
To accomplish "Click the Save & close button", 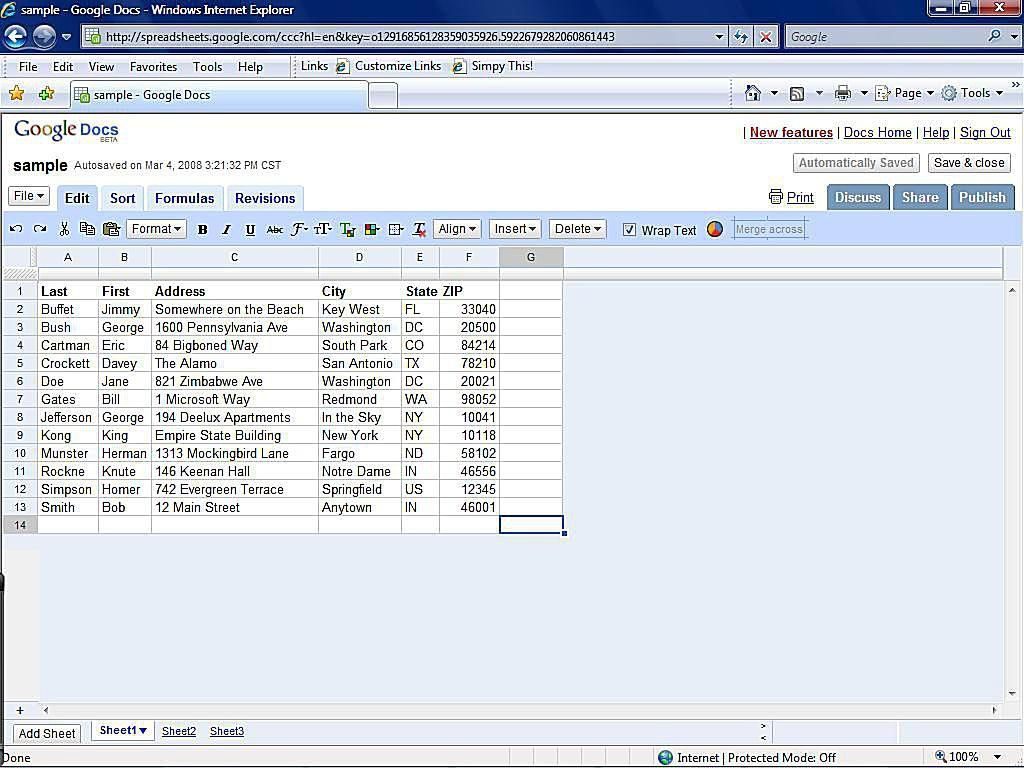I will click(968, 162).
